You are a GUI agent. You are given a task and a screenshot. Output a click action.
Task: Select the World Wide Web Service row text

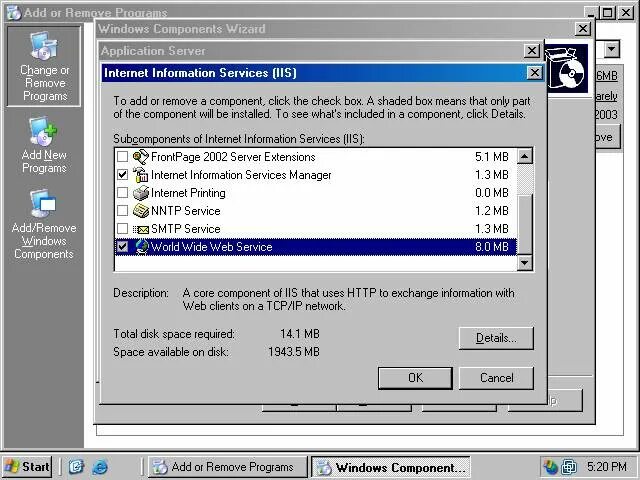(211, 247)
